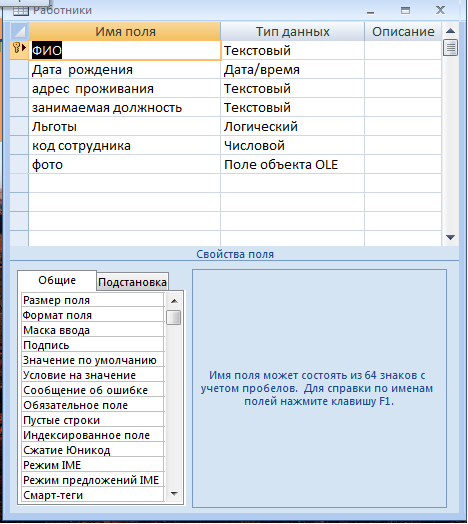
Task: Click the Тип данных column header
Action: (292, 32)
